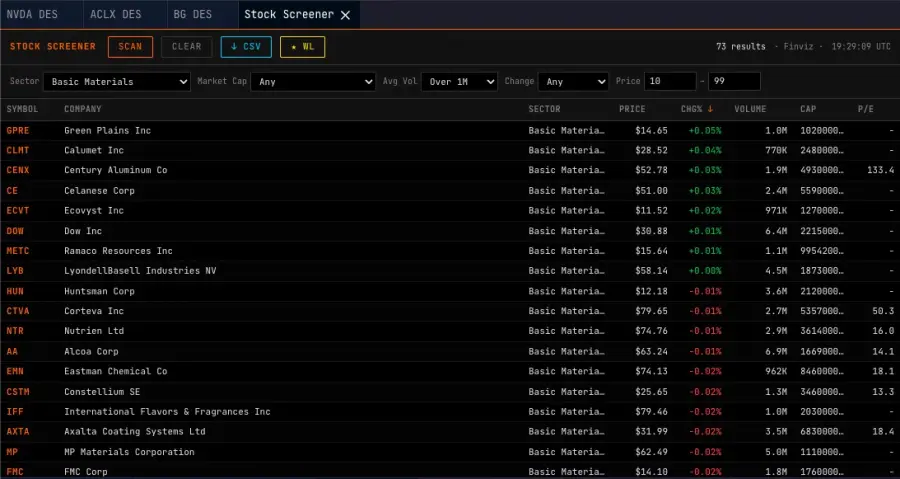
Task: Run the SCAN button
Action: point(130,47)
